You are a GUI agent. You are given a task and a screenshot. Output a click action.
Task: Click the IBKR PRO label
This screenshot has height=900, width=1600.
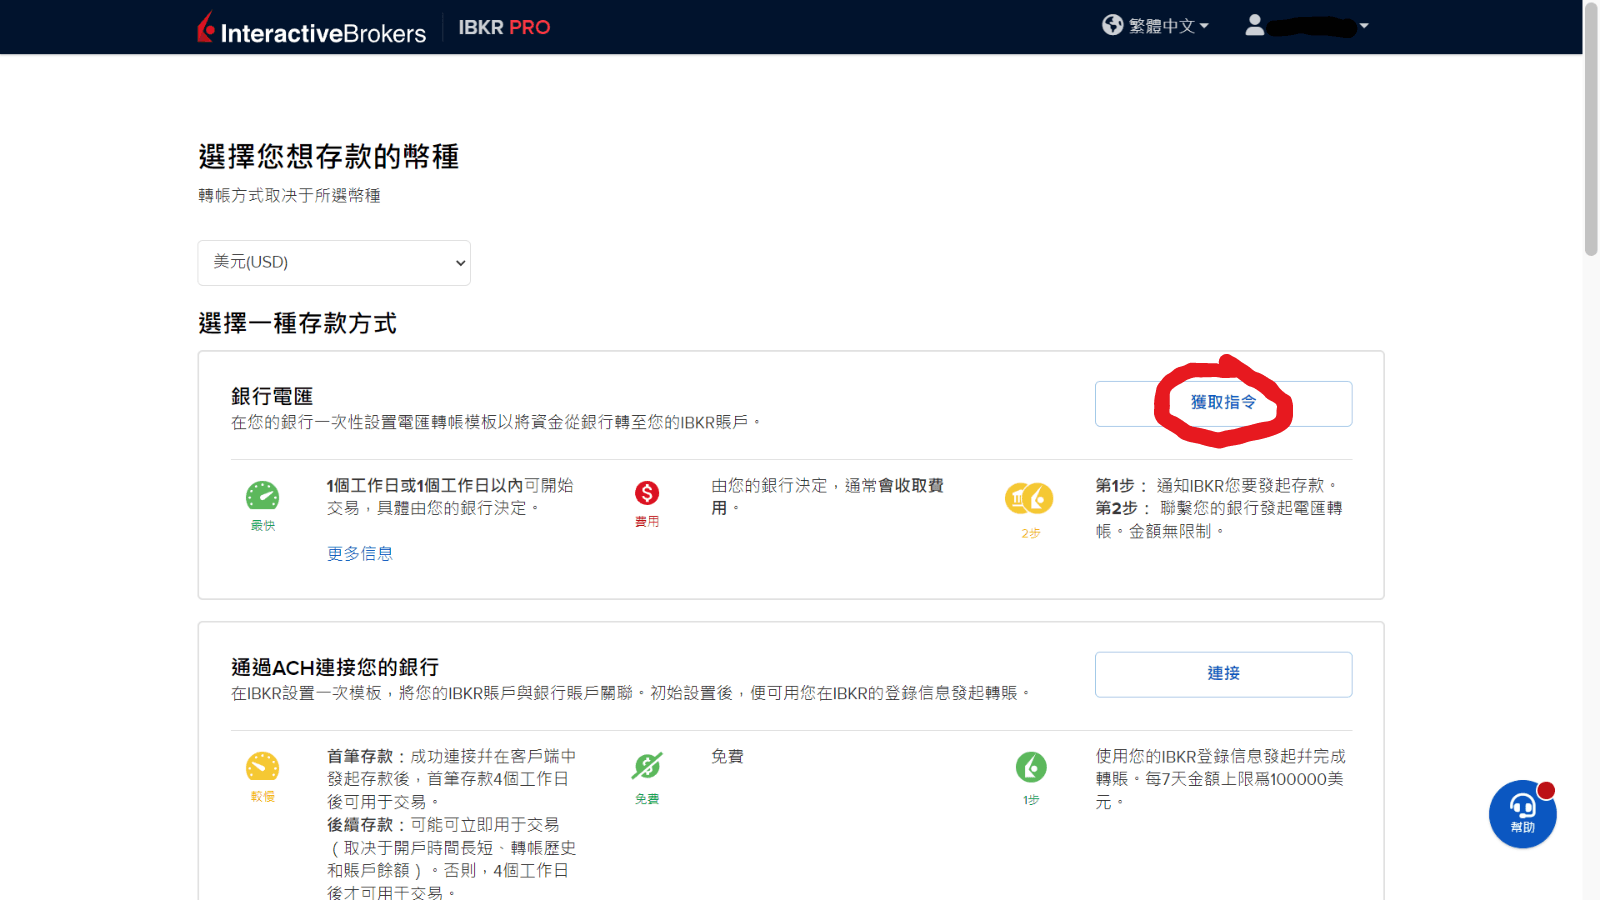[x=504, y=27]
